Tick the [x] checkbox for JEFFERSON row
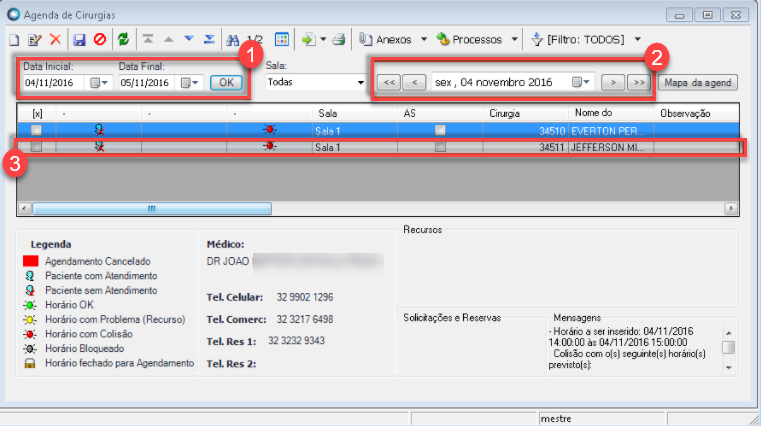761x426 pixels. click(x=36, y=147)
